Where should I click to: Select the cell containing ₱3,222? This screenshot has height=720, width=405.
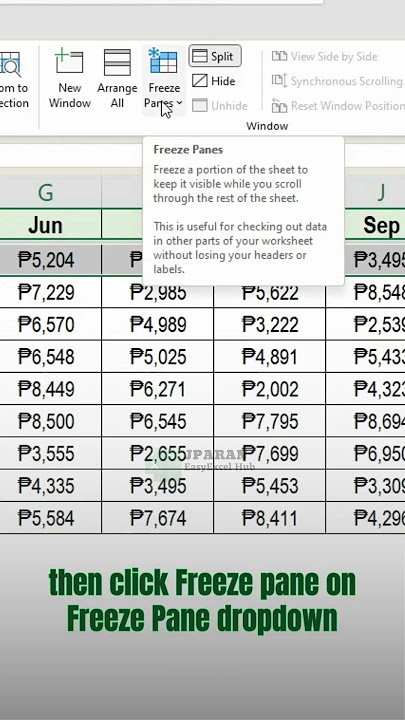click(270, 325)
